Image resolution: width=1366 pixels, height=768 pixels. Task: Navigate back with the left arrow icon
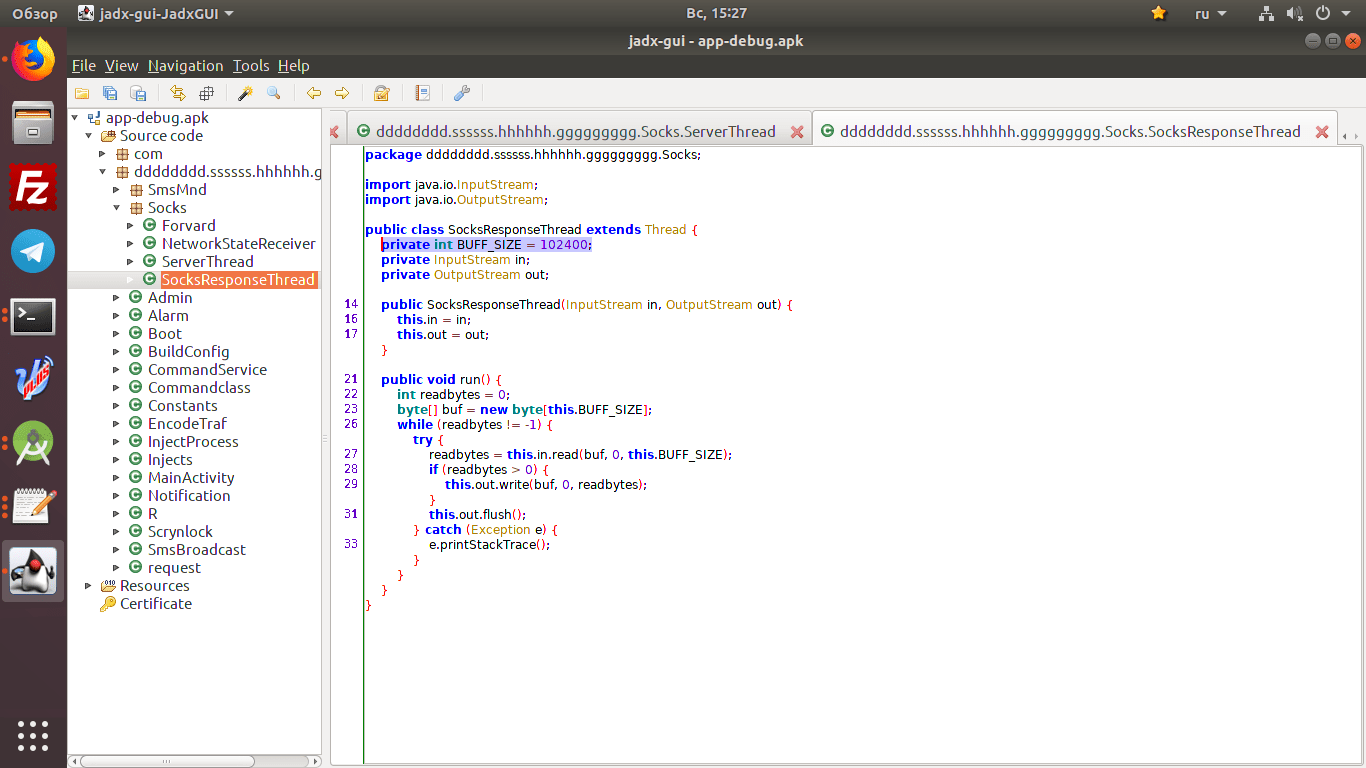click(x=314, y=93)
